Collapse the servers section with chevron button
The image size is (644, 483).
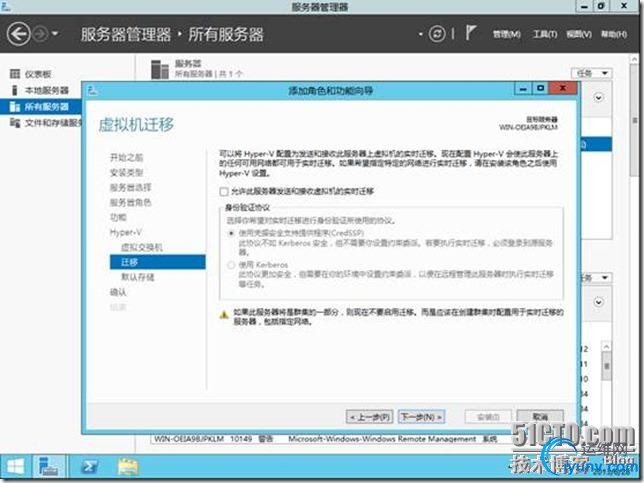click(x=598, y=98)
